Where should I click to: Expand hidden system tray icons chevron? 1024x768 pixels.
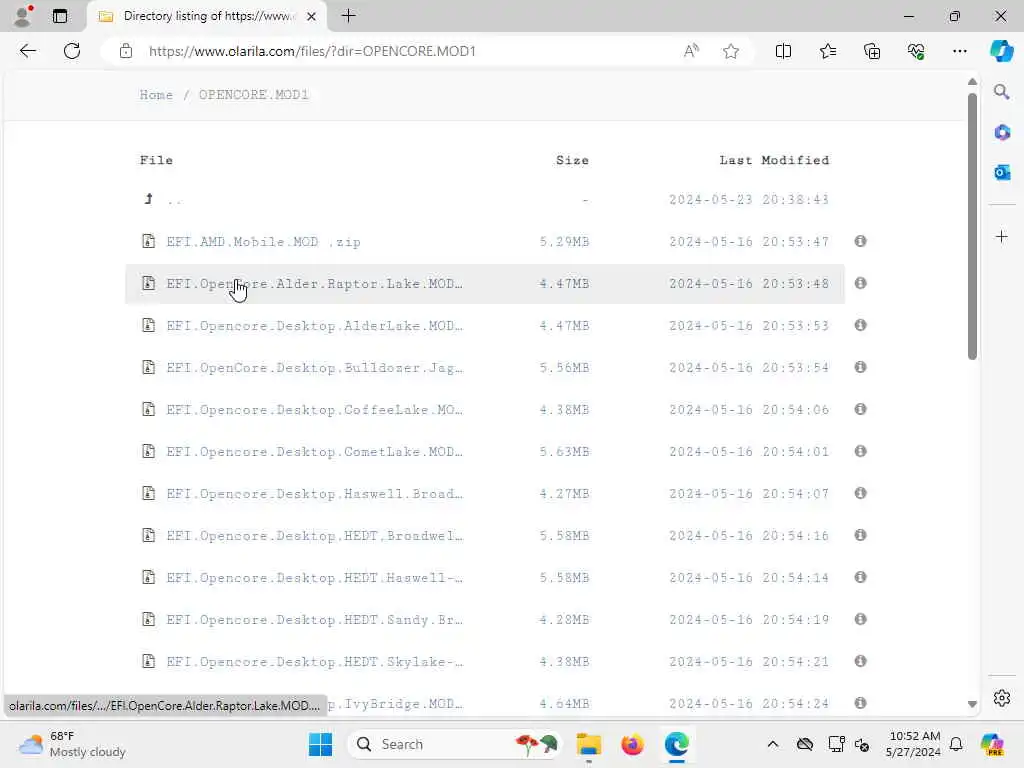(x=773, y=744)
